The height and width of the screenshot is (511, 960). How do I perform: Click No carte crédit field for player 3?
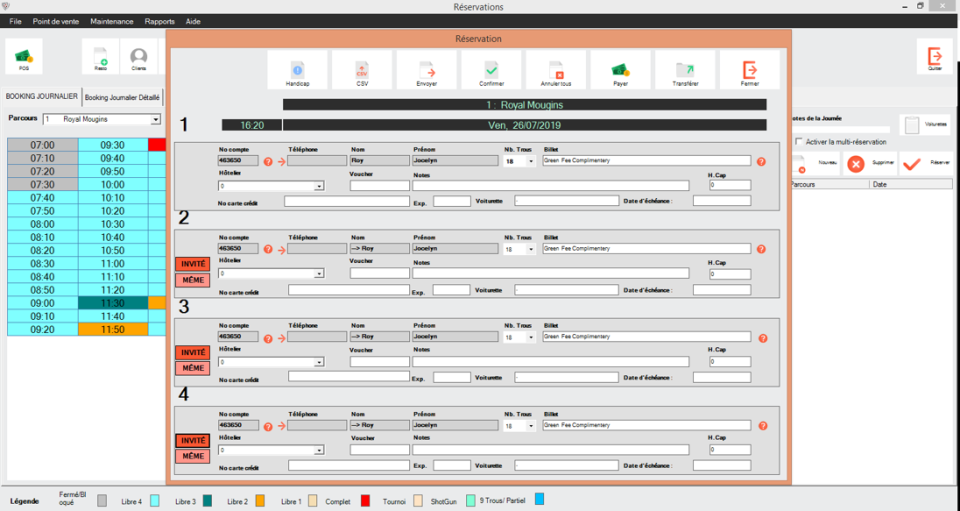pyautogui.click(x=349, y=376)
